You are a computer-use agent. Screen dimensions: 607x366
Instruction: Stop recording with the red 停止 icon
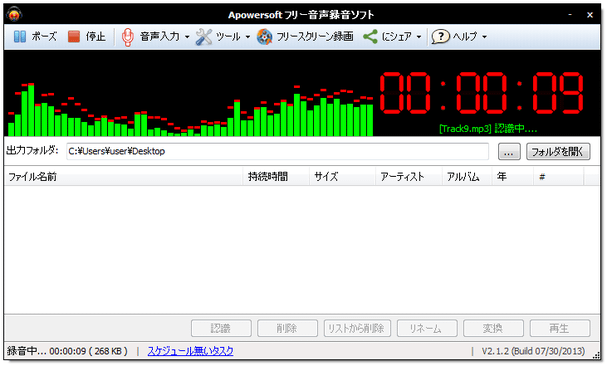pyautogui.click(x=74, y=37)
